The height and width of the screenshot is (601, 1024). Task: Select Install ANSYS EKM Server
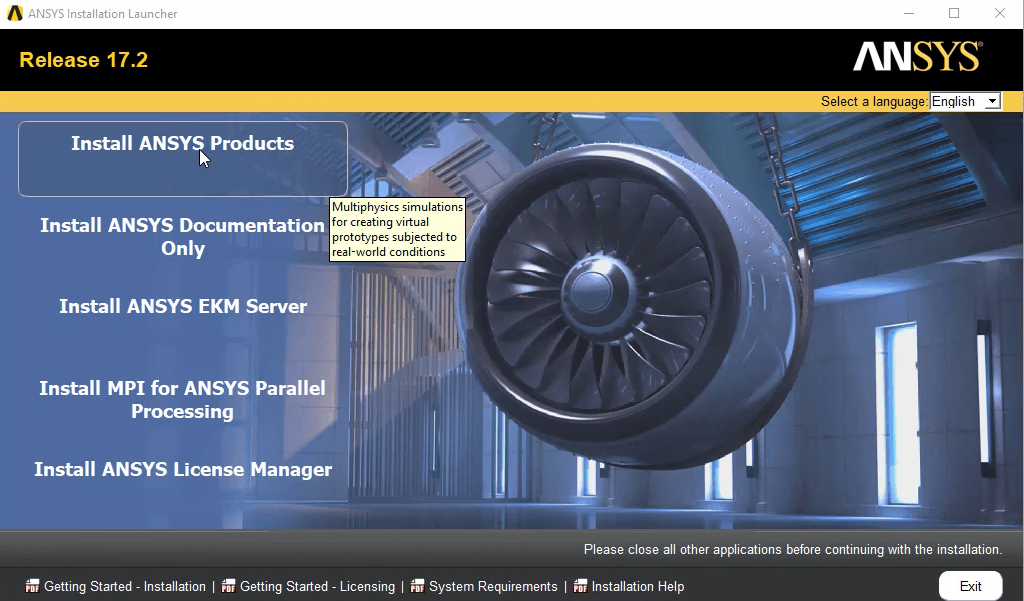183,306
